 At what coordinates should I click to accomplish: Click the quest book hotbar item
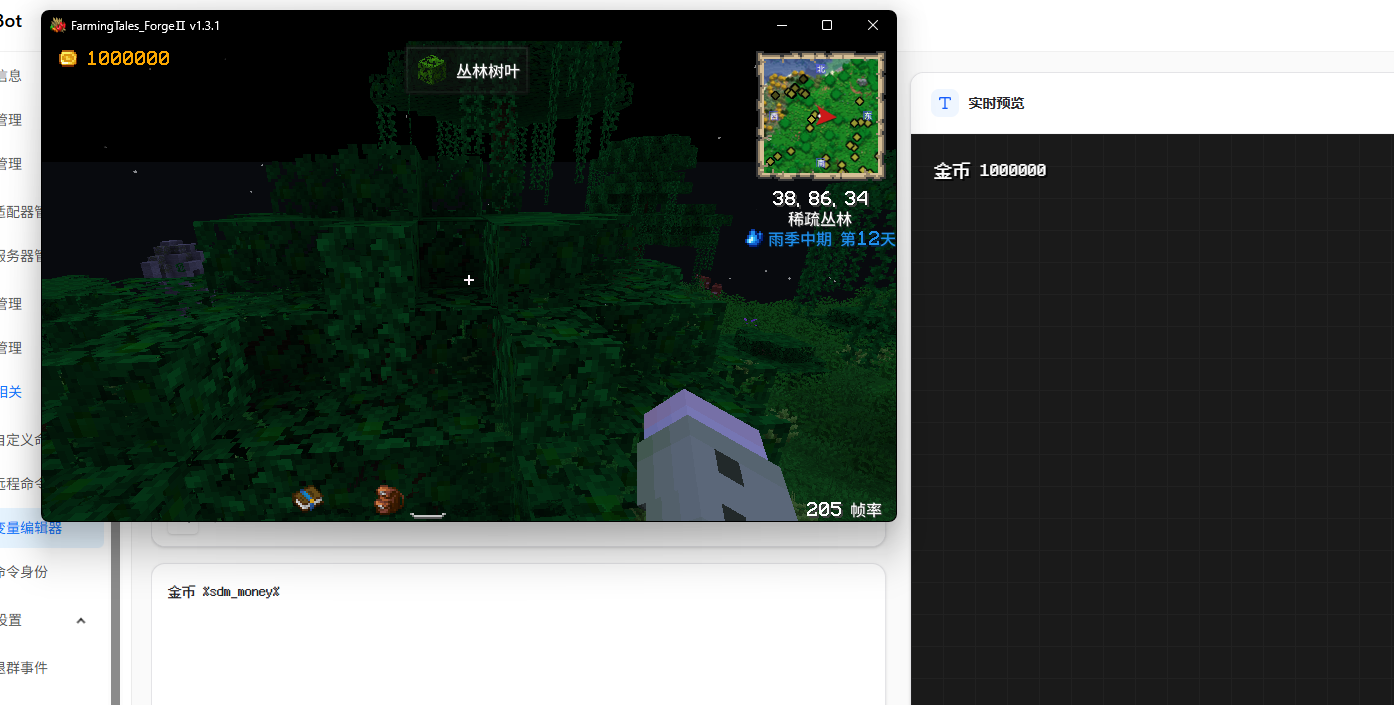click(x=307, y=498)
